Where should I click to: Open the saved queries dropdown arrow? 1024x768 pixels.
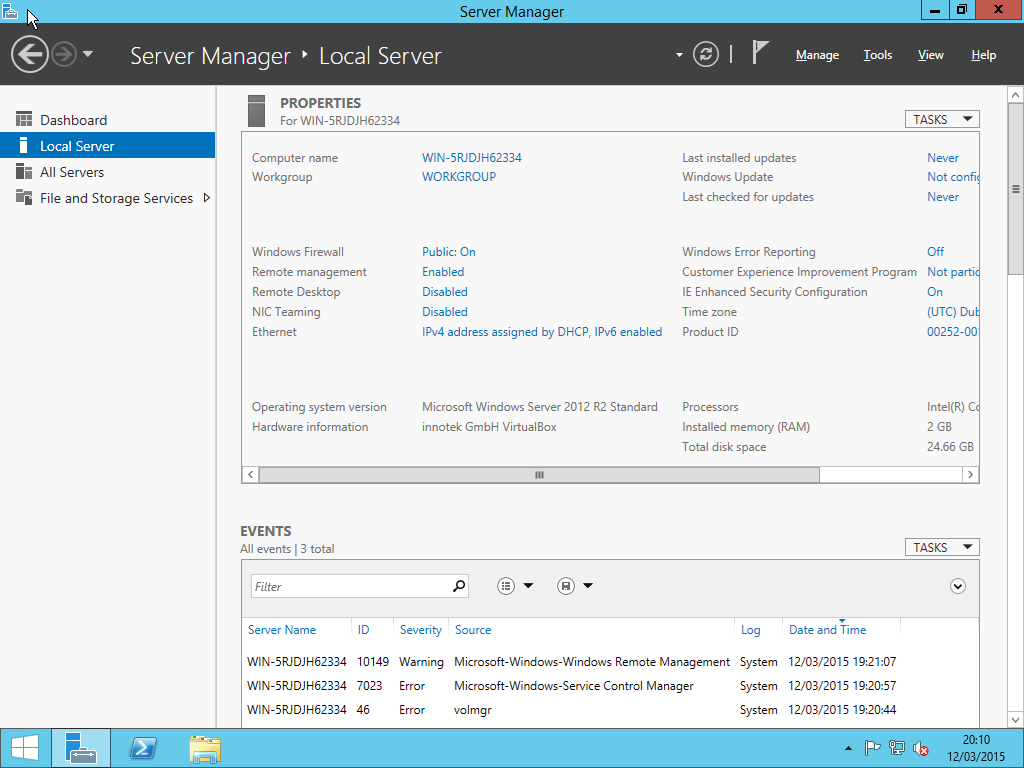pyautogui.click(x=588, y=586)
